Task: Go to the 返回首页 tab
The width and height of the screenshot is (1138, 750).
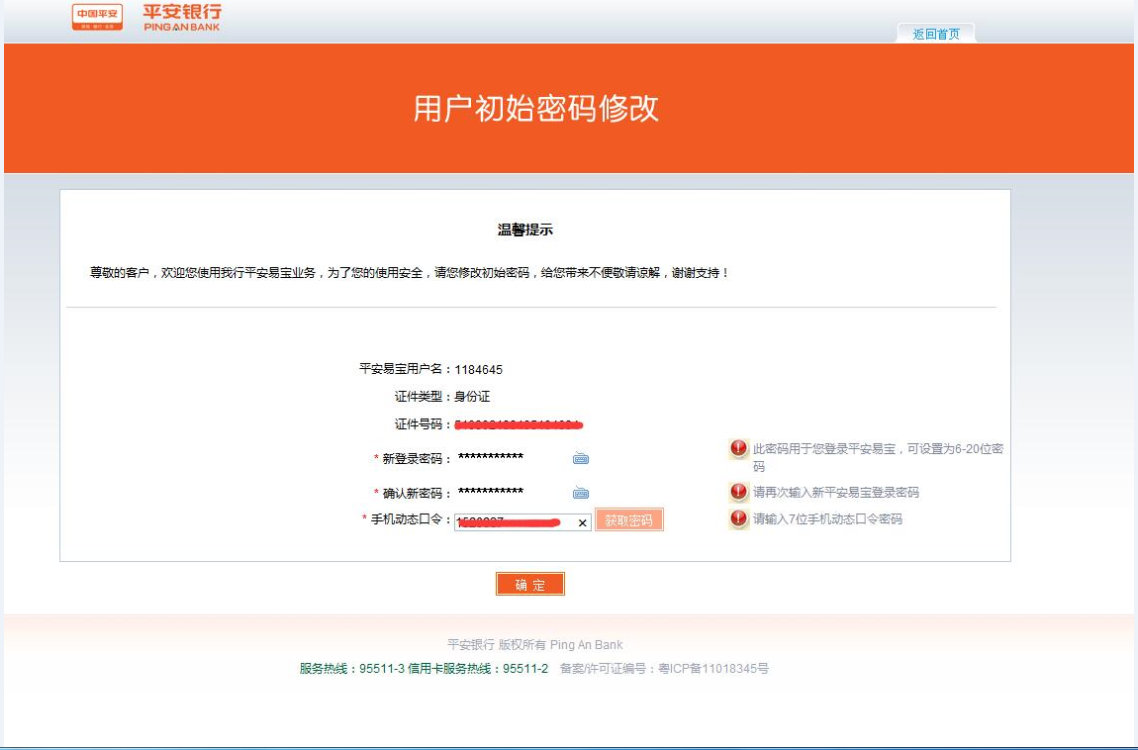Action: [x=936, y=33]
